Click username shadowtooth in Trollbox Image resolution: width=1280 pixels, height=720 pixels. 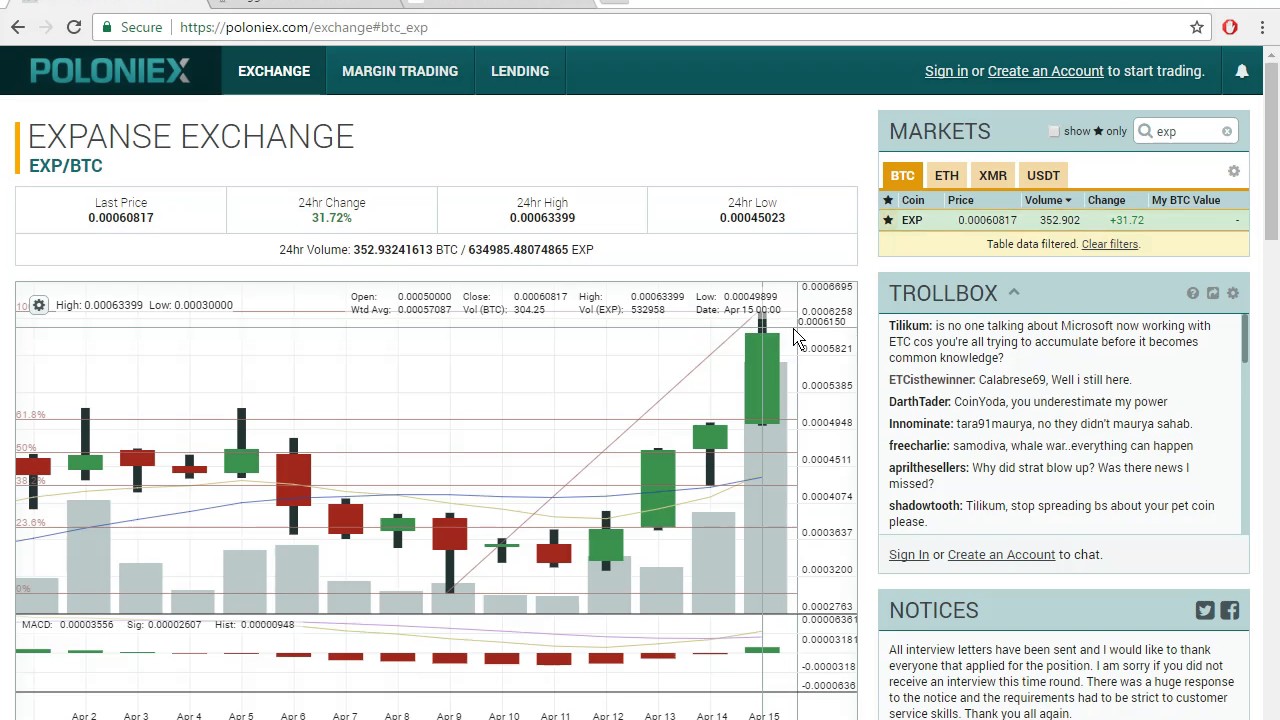click(x=925, y=506)
